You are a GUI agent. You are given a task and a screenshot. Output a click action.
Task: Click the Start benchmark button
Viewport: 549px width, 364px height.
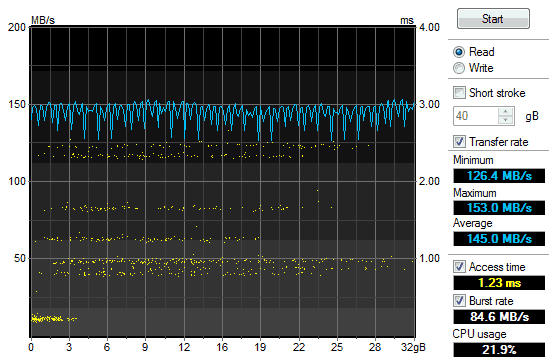pyautogui.click(x=493, y=19)
